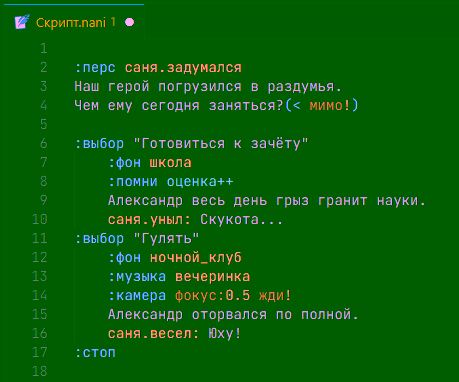Click the Скрипт.nani file icon
The width and height of the screenshot is (459, 382).
[22, 22]
